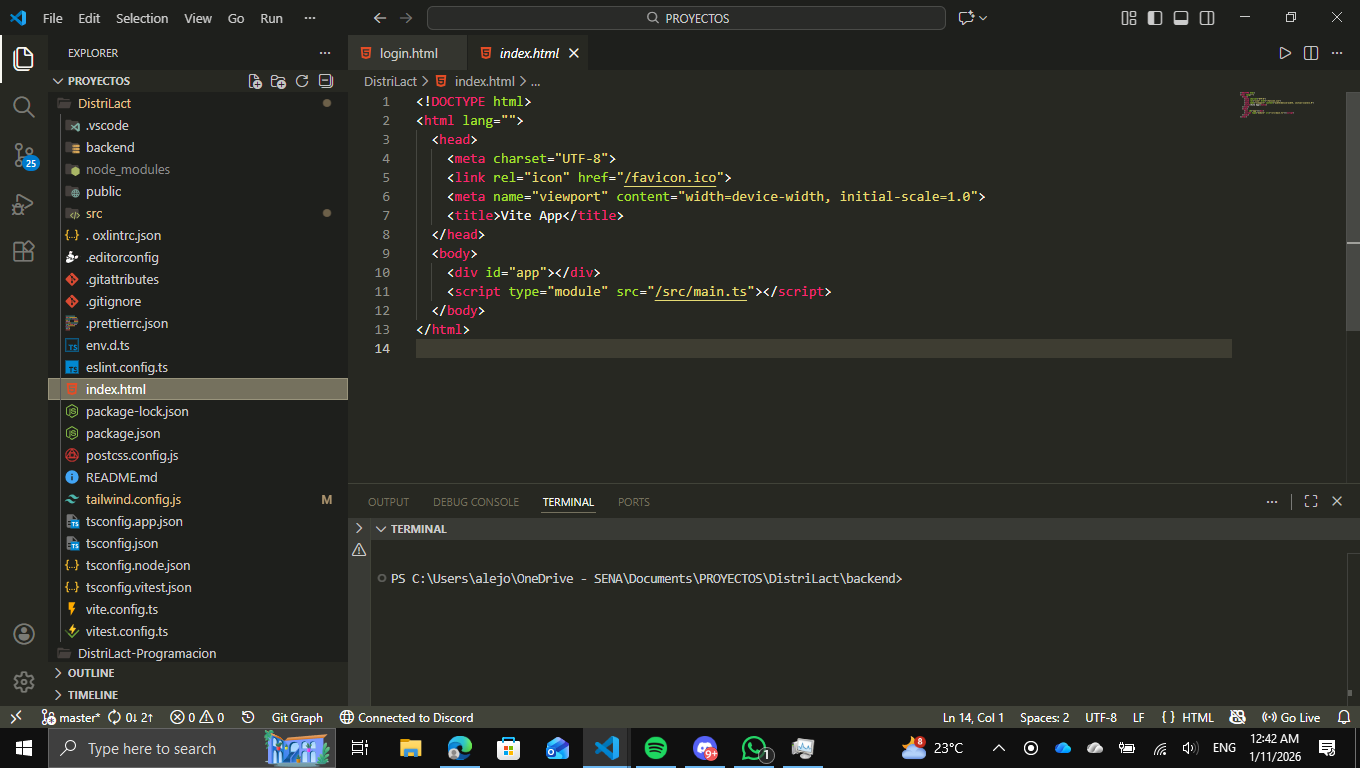The width and height of the screenshot is (1360, 768).
Task: Switch to the login.html tab
Action: pyautogui.click(x=408, y=53)
